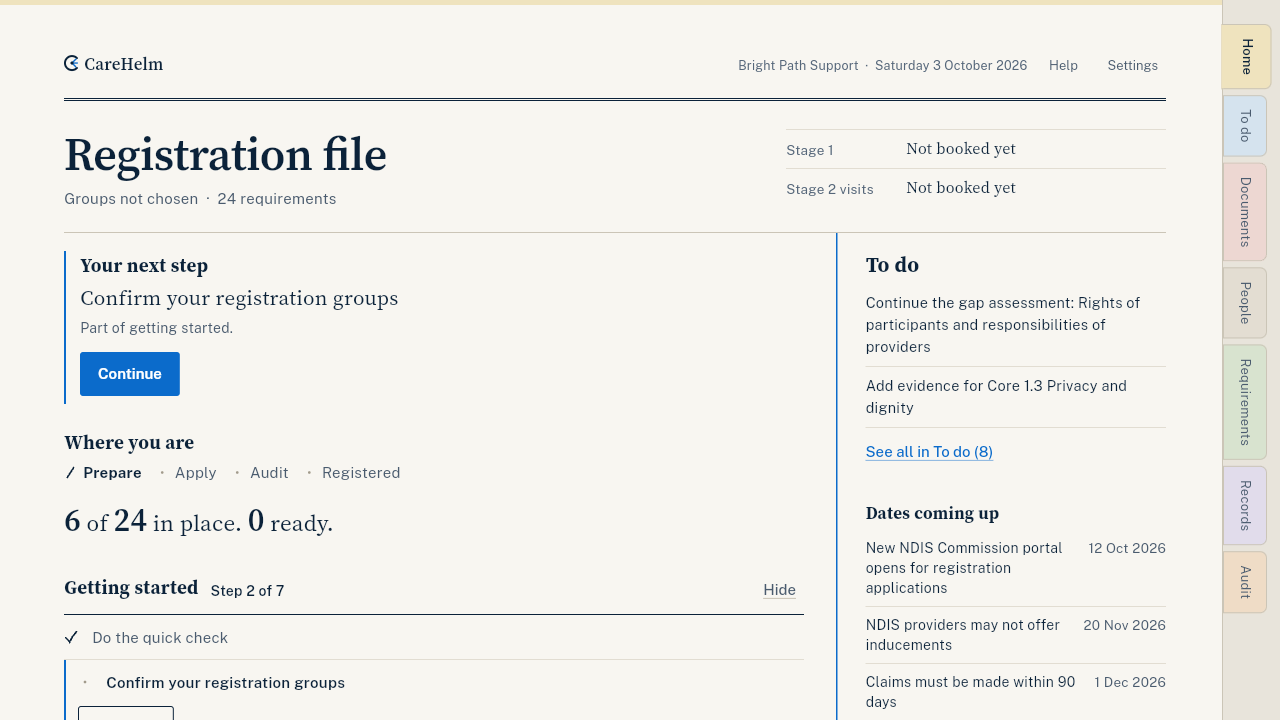Click the 12 Oct 2026 date
Viewport: 1280px width, 720px height.
[1127, 548]
